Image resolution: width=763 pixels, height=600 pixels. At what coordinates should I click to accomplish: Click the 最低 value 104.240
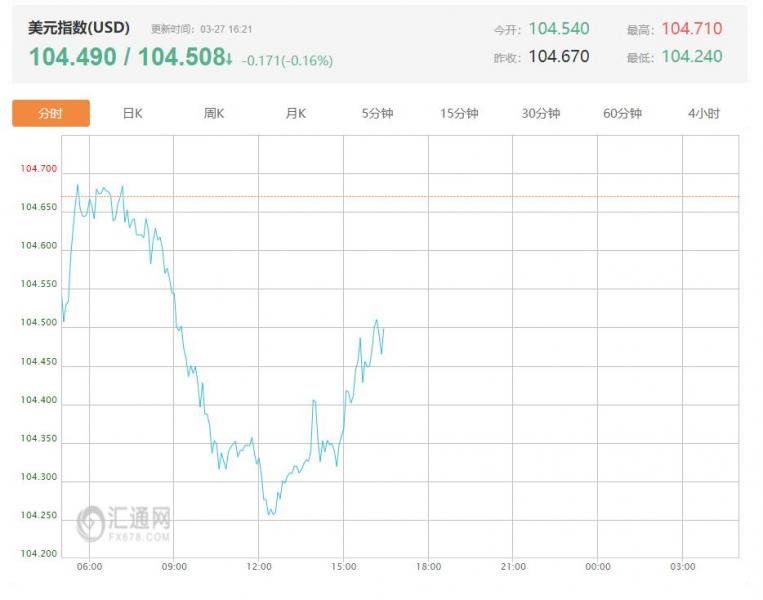[691, 57]
